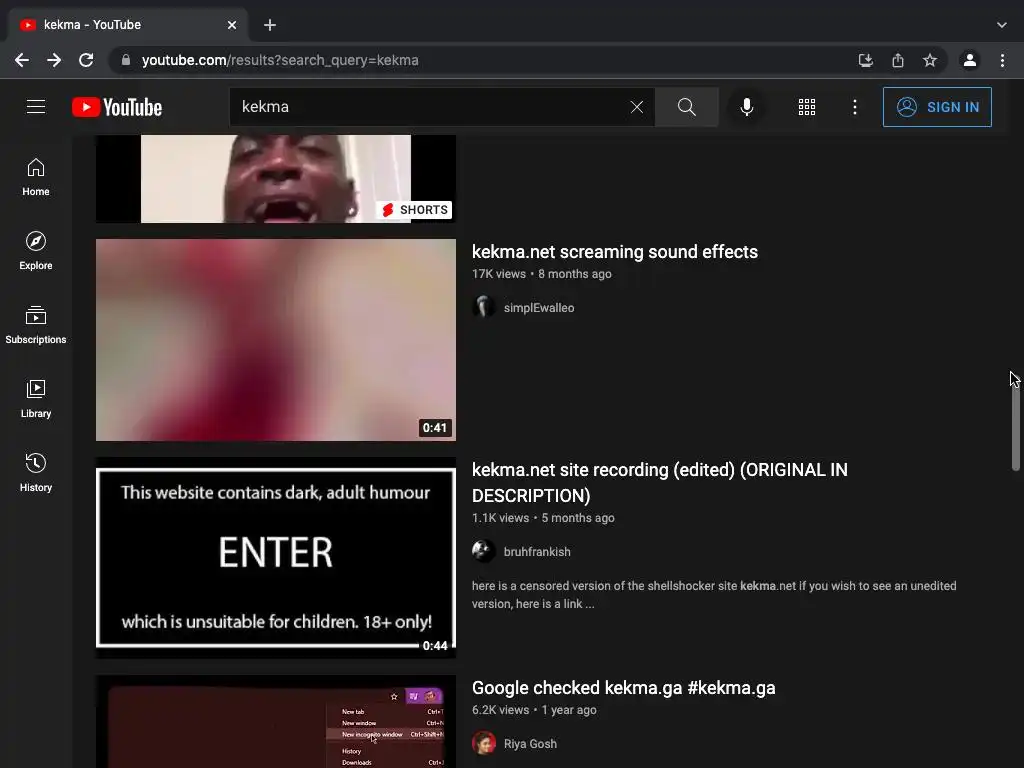Open YouTube settings three-dot menu

click(x=855, y=107)
